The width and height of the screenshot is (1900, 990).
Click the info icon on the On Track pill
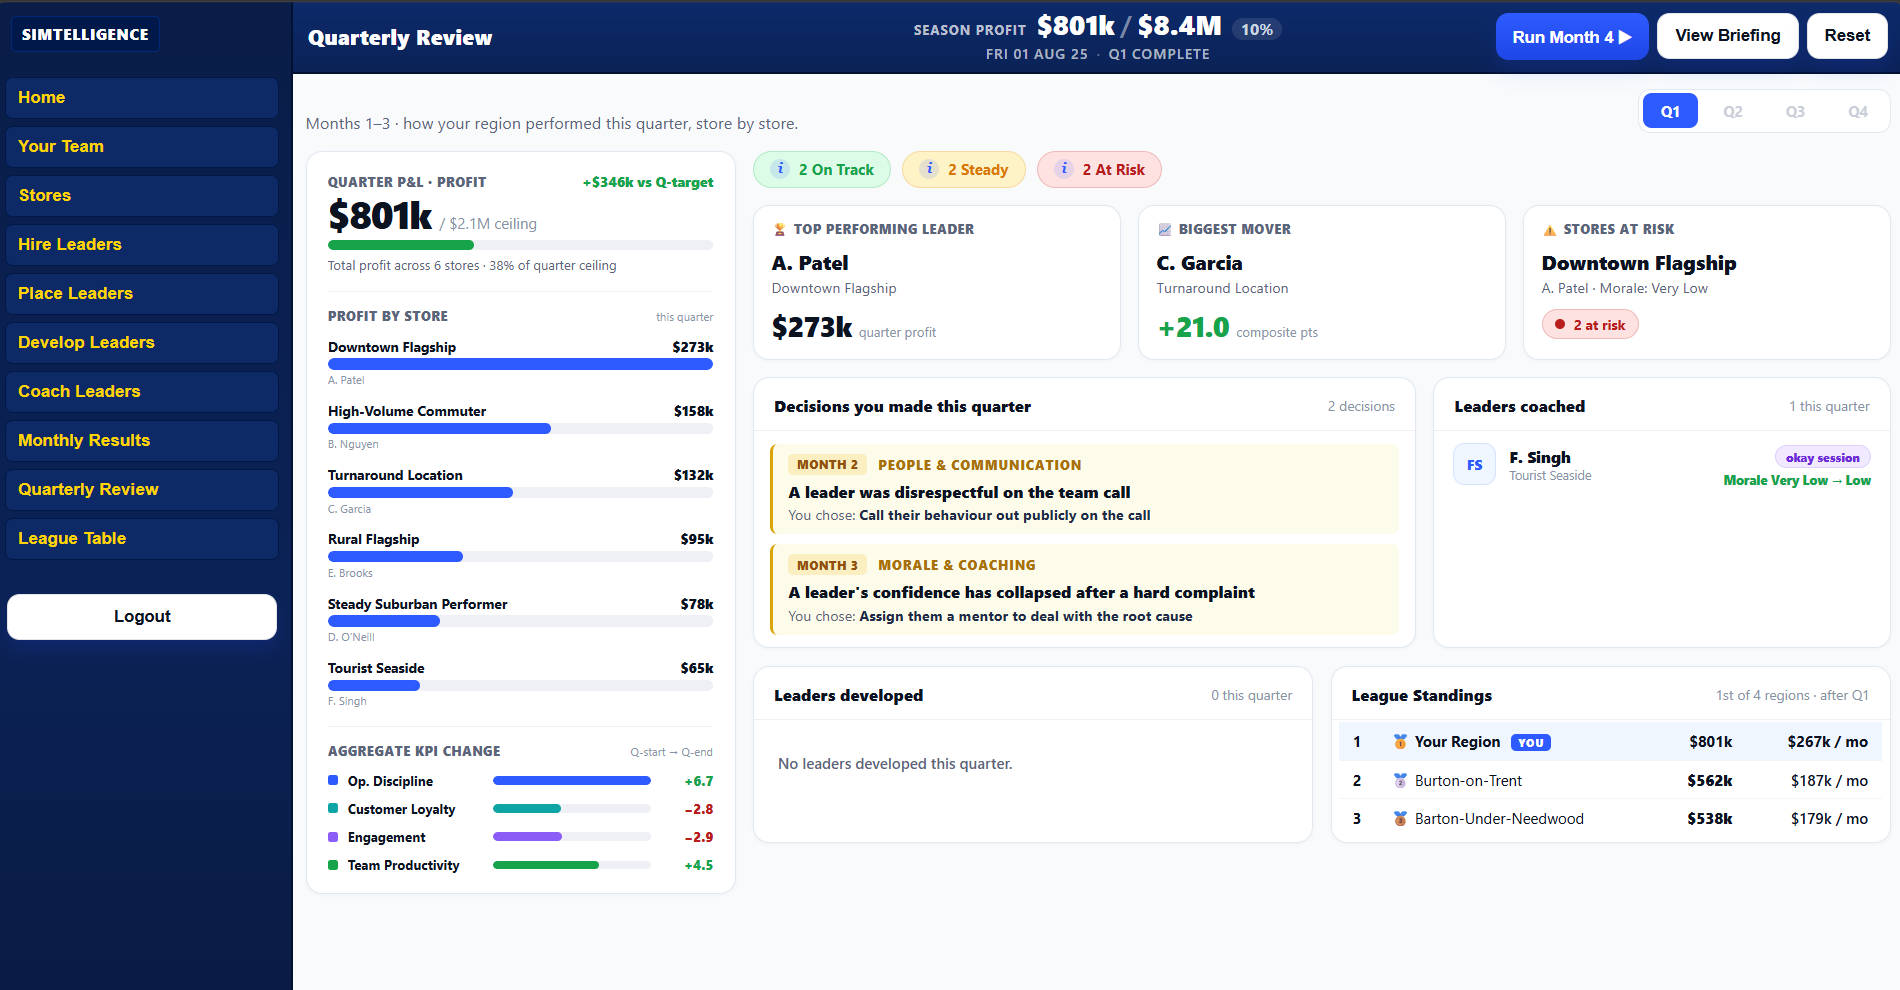(x=781, y=169)
